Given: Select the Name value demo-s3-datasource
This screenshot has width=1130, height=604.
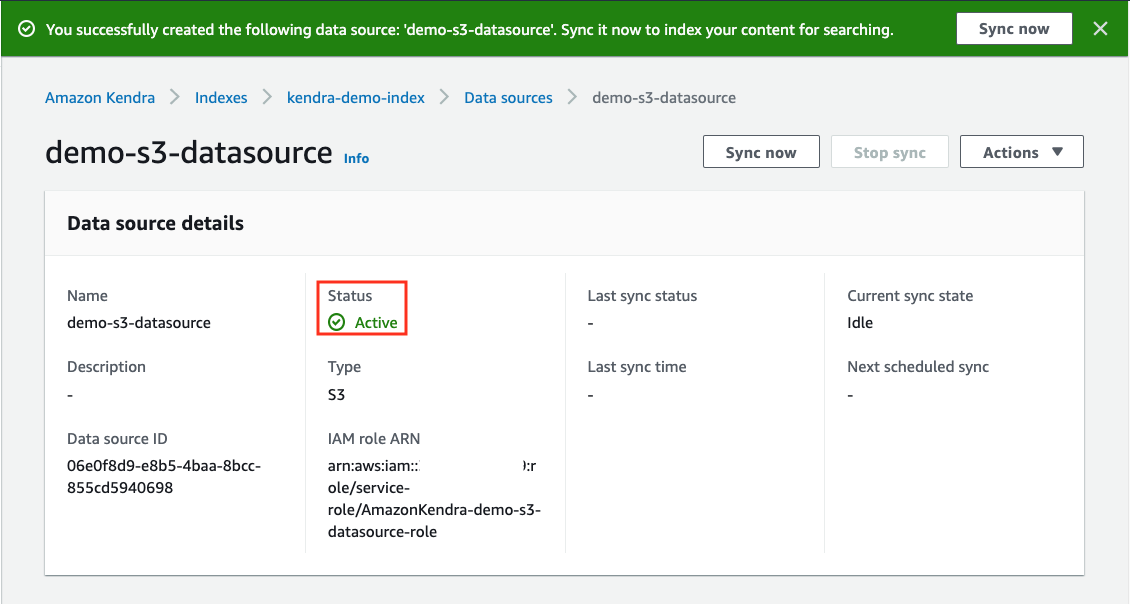Looking at the screenshot, I should click(139, 323).
